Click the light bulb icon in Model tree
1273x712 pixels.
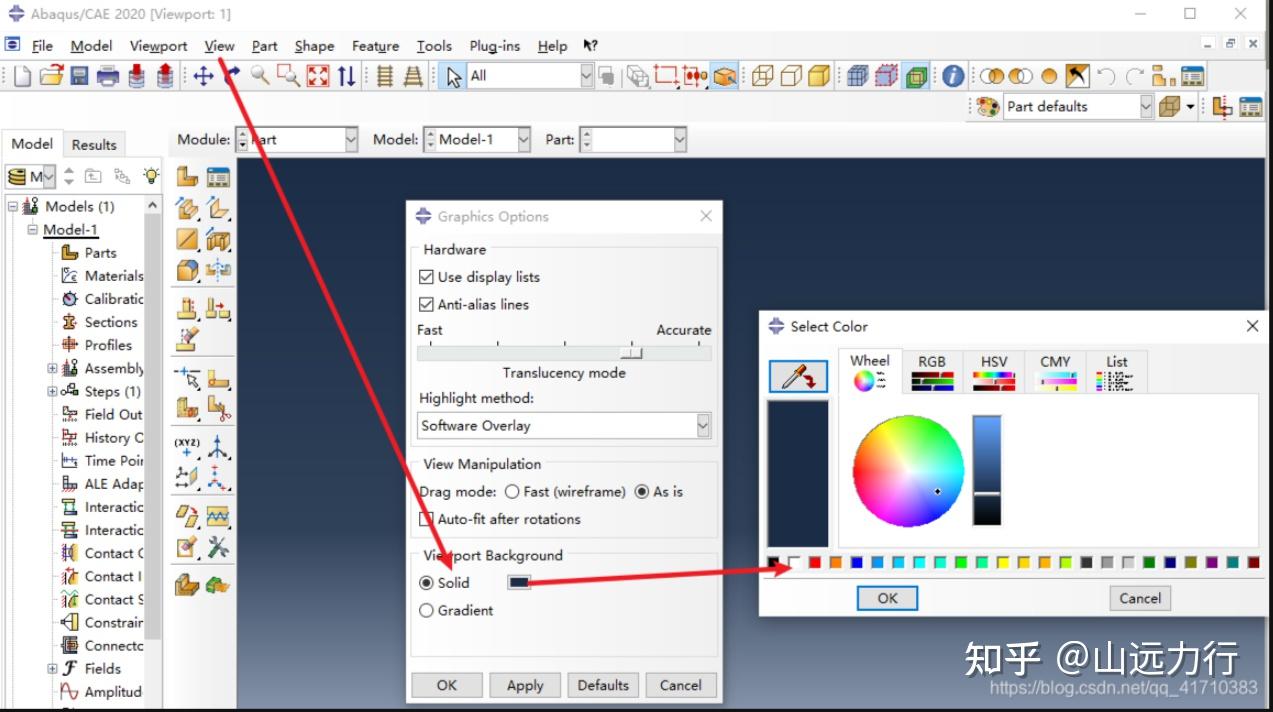click(x=150, y=176)
